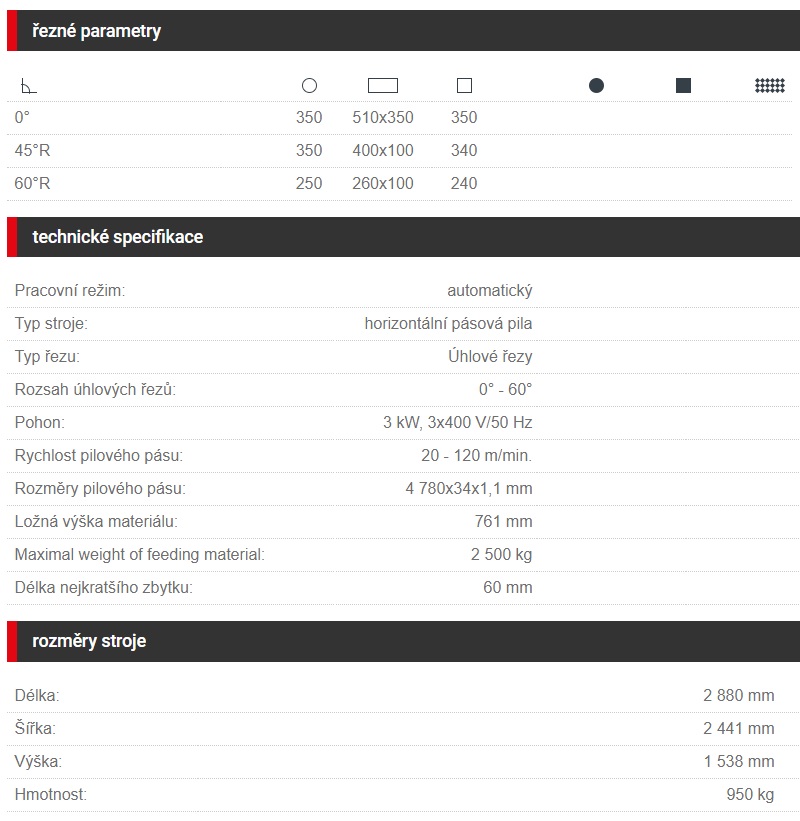800x821 pixels.
Task: Click the "2 880 mm" value
Action: [738, 695]
